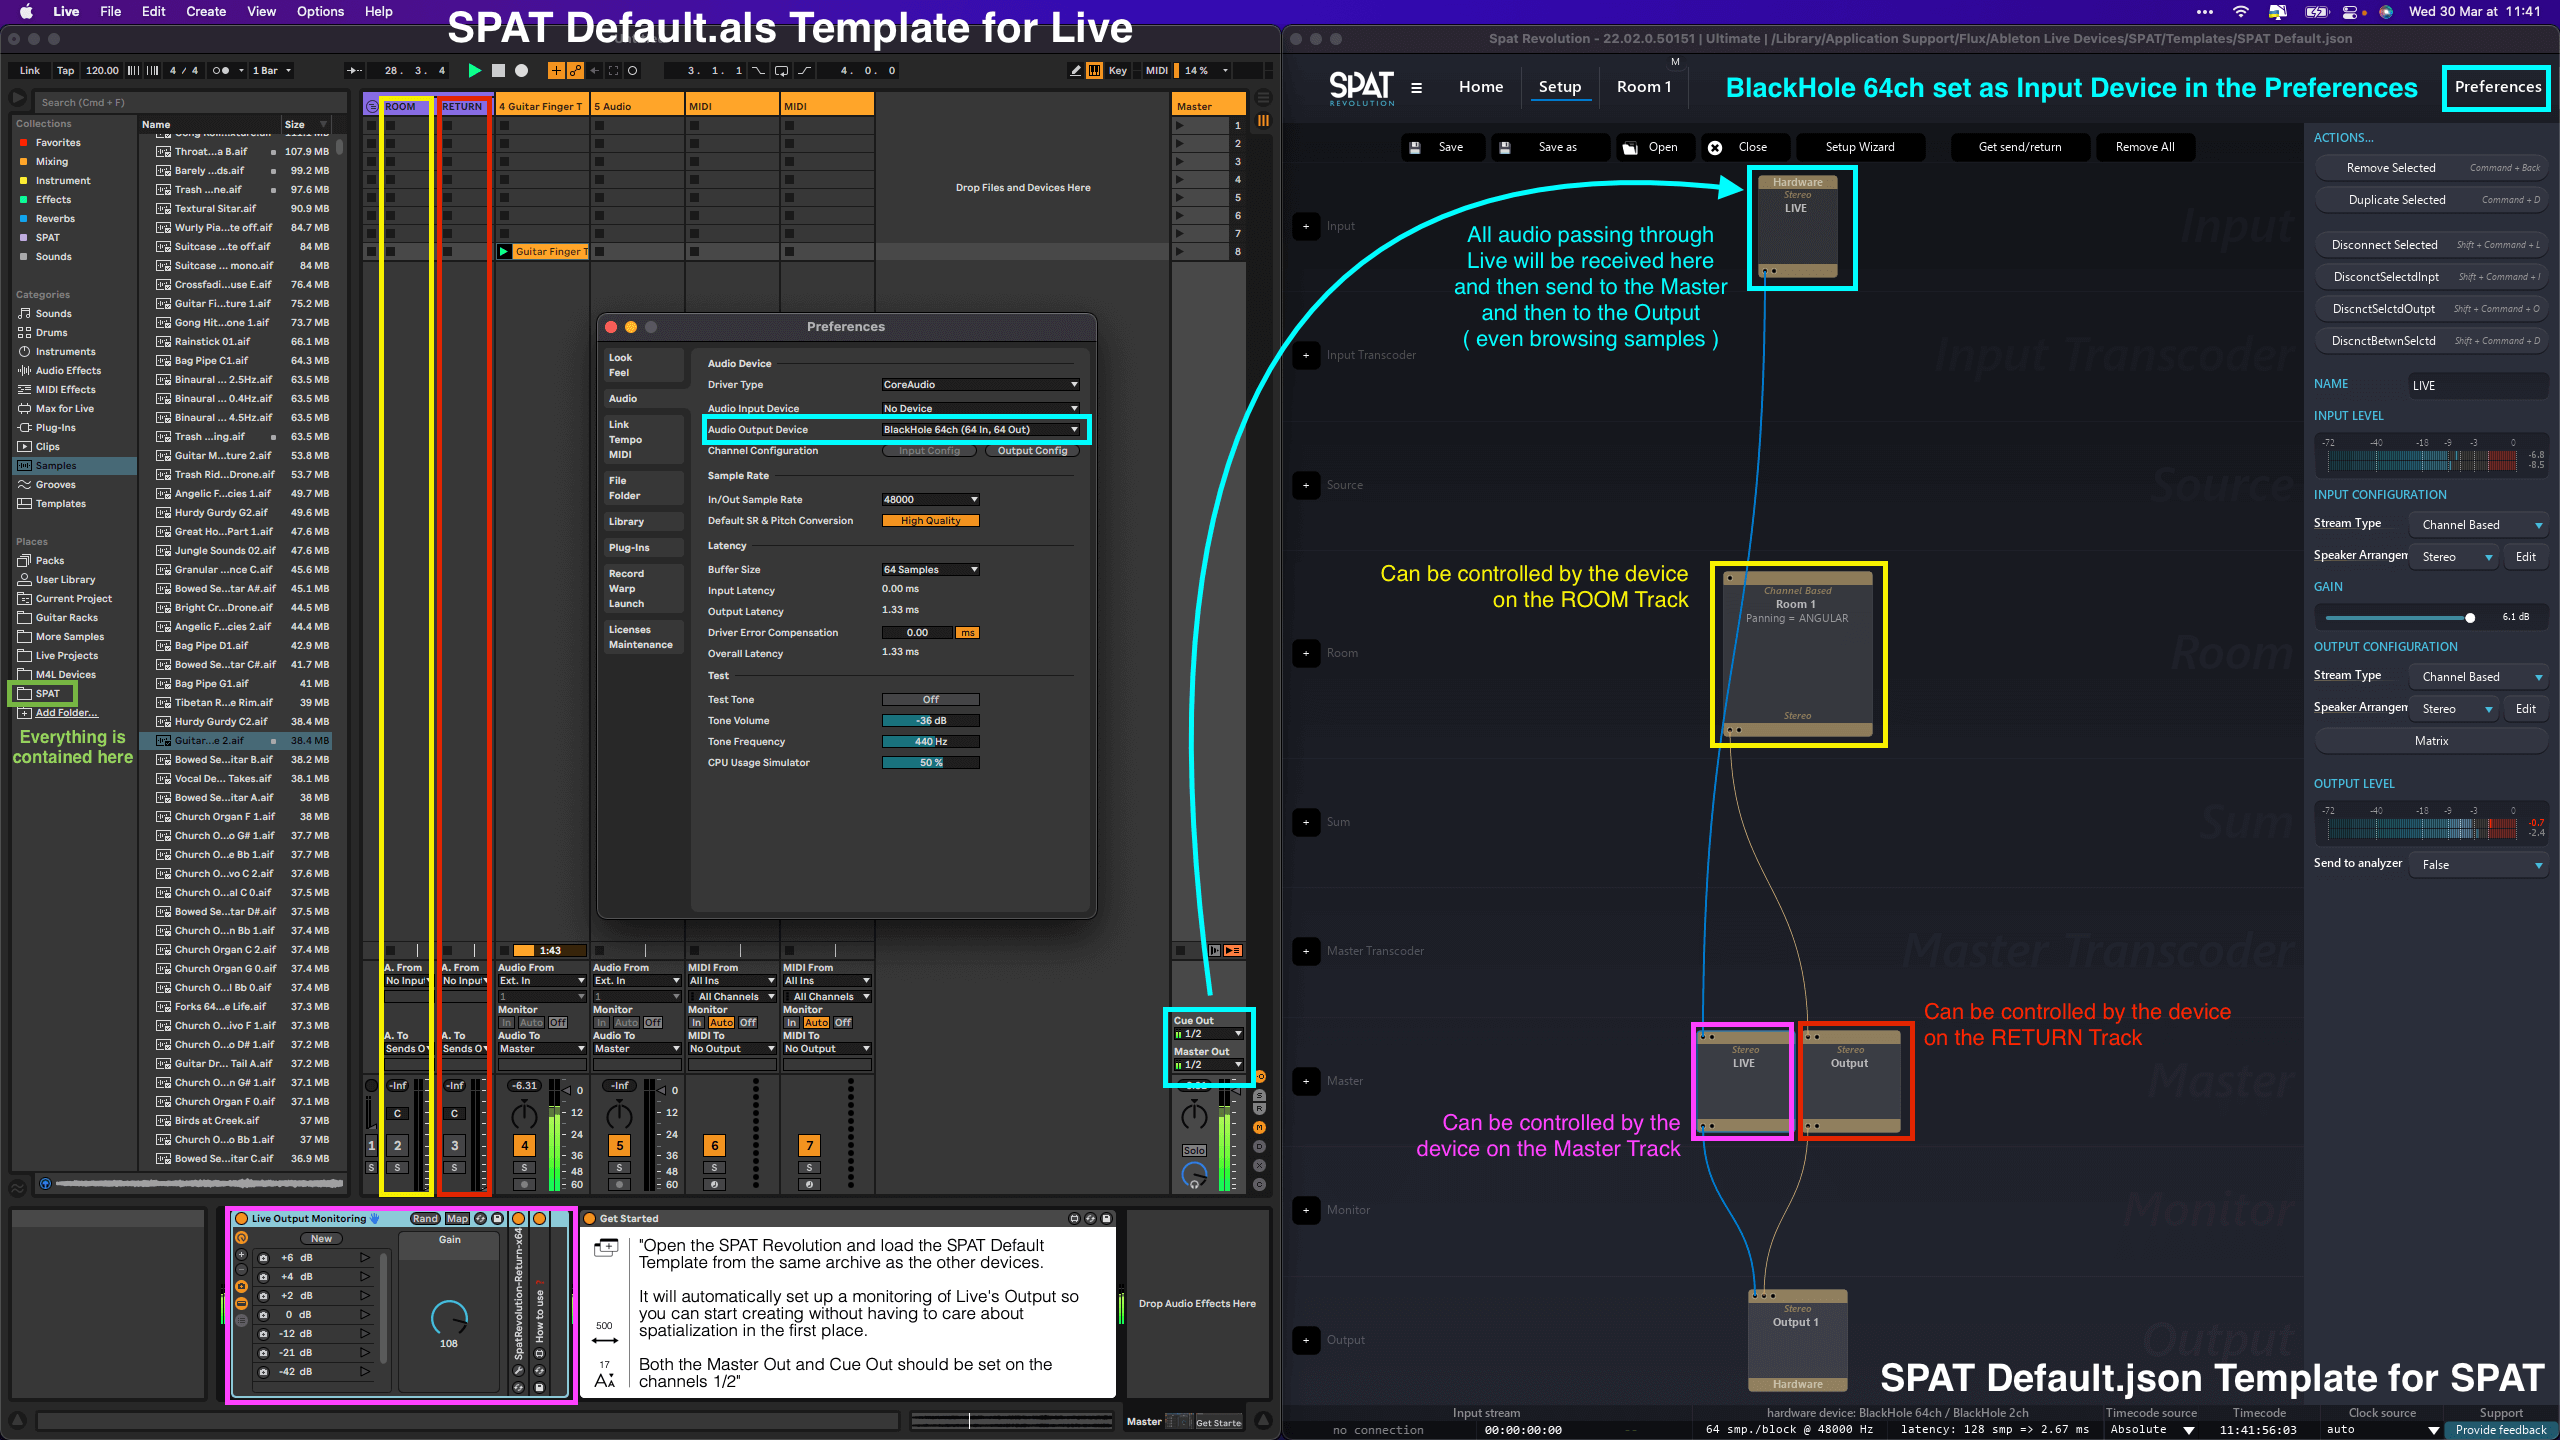2560x1440 pixels.
Task: Open the Create menu in menu bar
Action: (205, 11)
